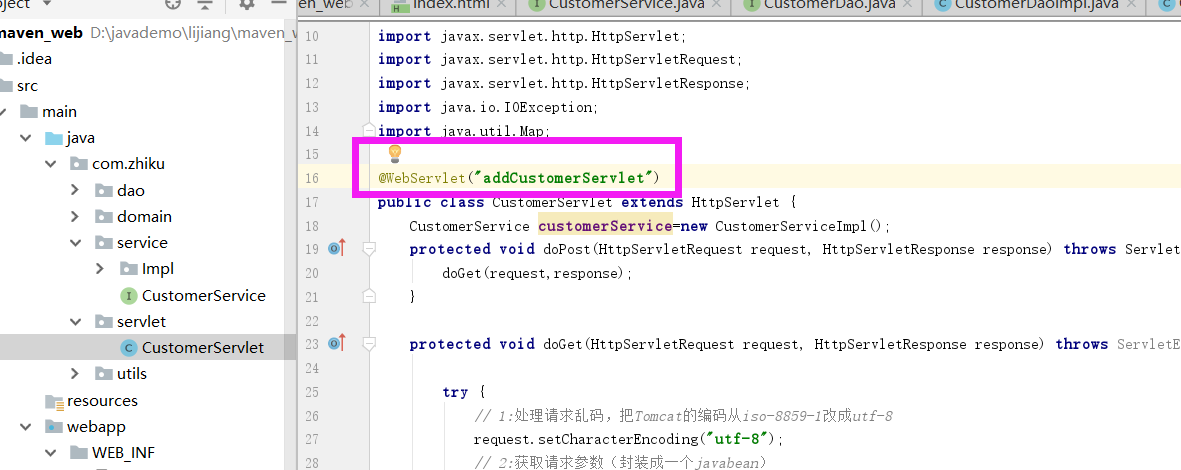The height and width of the screenshot is (470, 1181).
Task: Close the index.html editor tab
Action: [x=501, y=4]
